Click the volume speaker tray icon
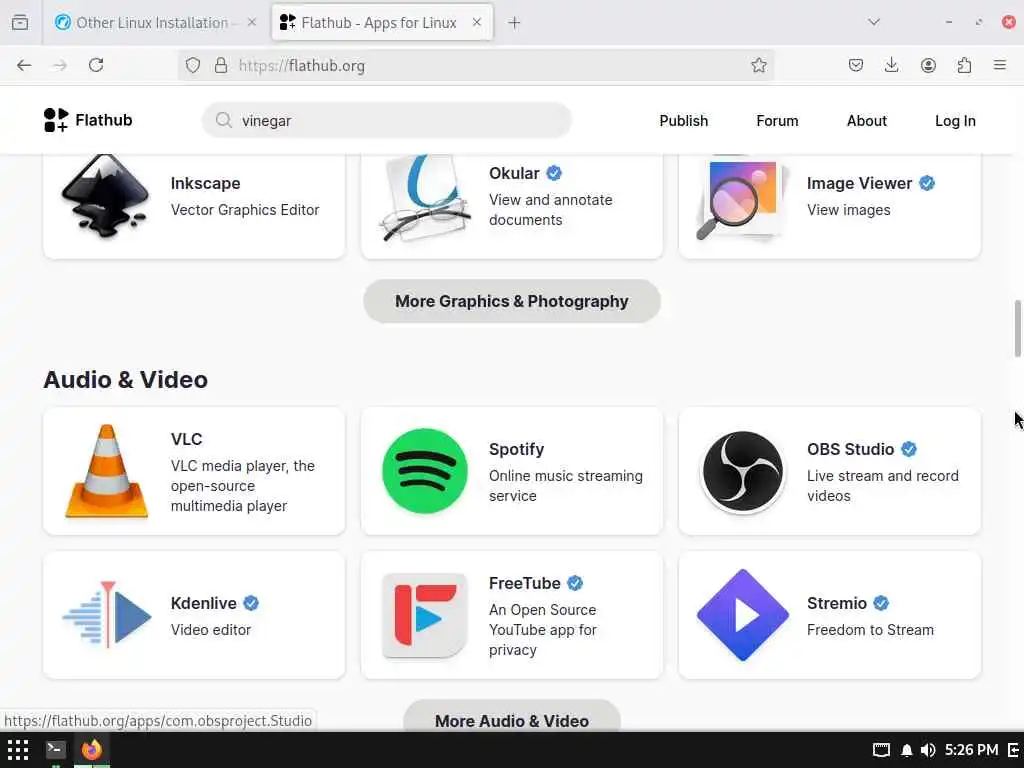 (x=928, y=750)
